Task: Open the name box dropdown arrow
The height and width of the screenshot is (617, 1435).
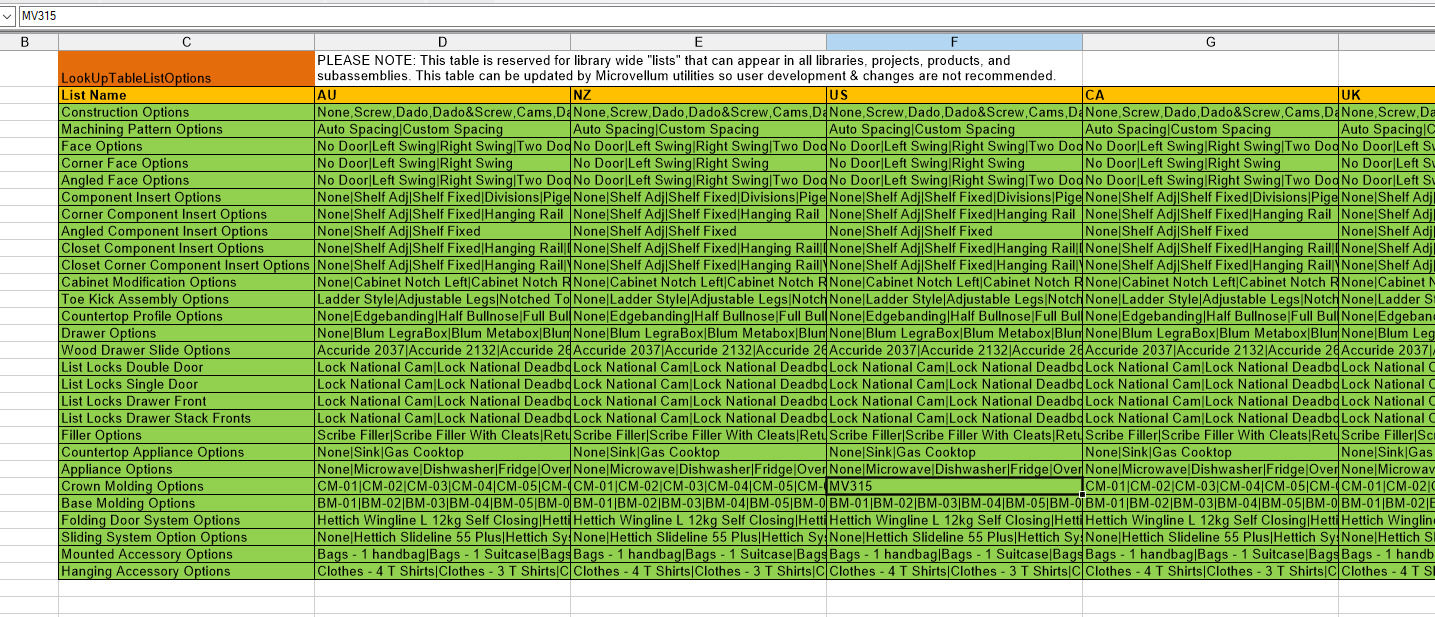Action: [x=7, y=16]
